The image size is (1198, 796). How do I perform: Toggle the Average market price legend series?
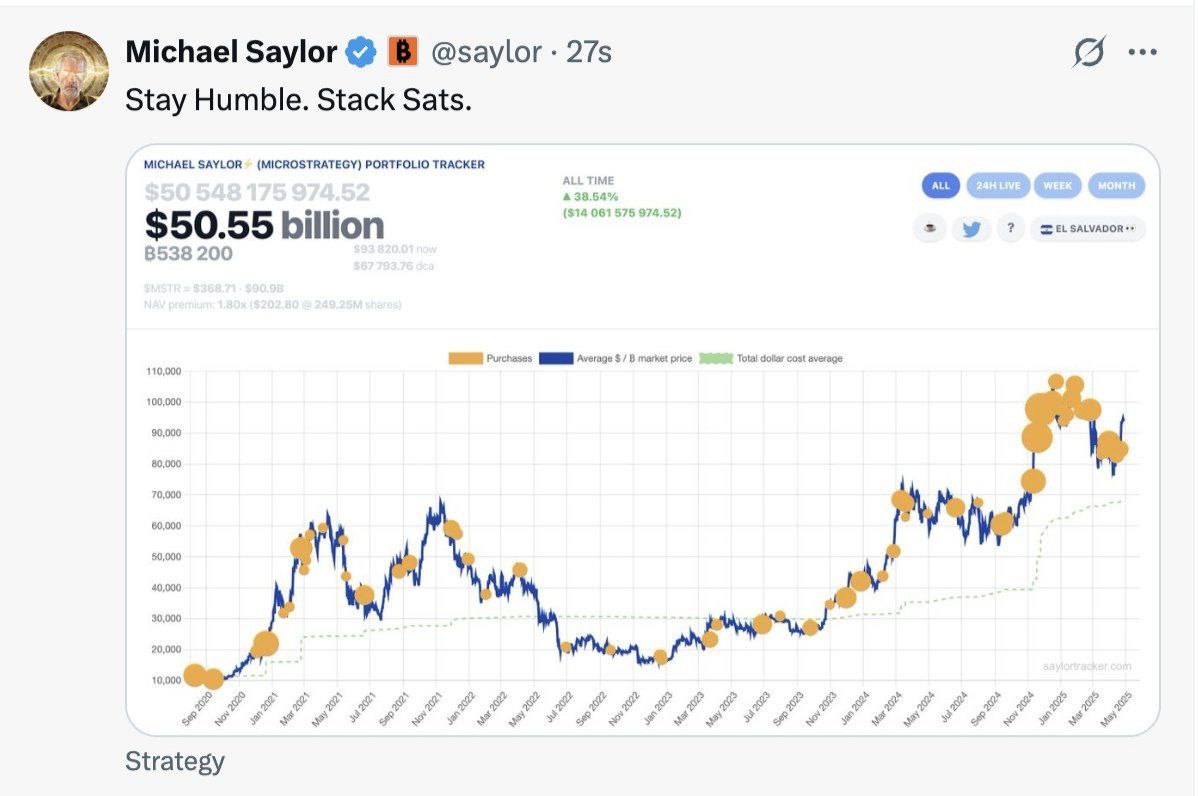615,358
